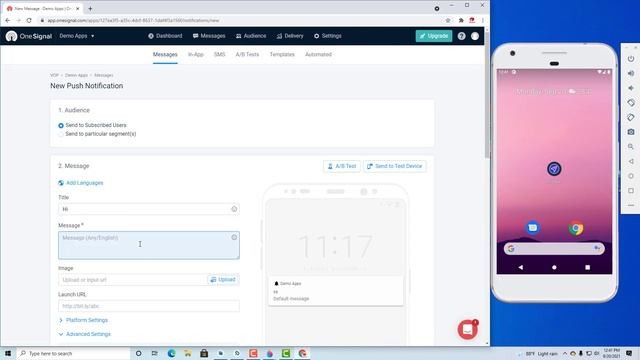The height and width of the screenshot is (360, 640).
Task: Open the Delivery navigation menu
Action: [x=290, y=36]
